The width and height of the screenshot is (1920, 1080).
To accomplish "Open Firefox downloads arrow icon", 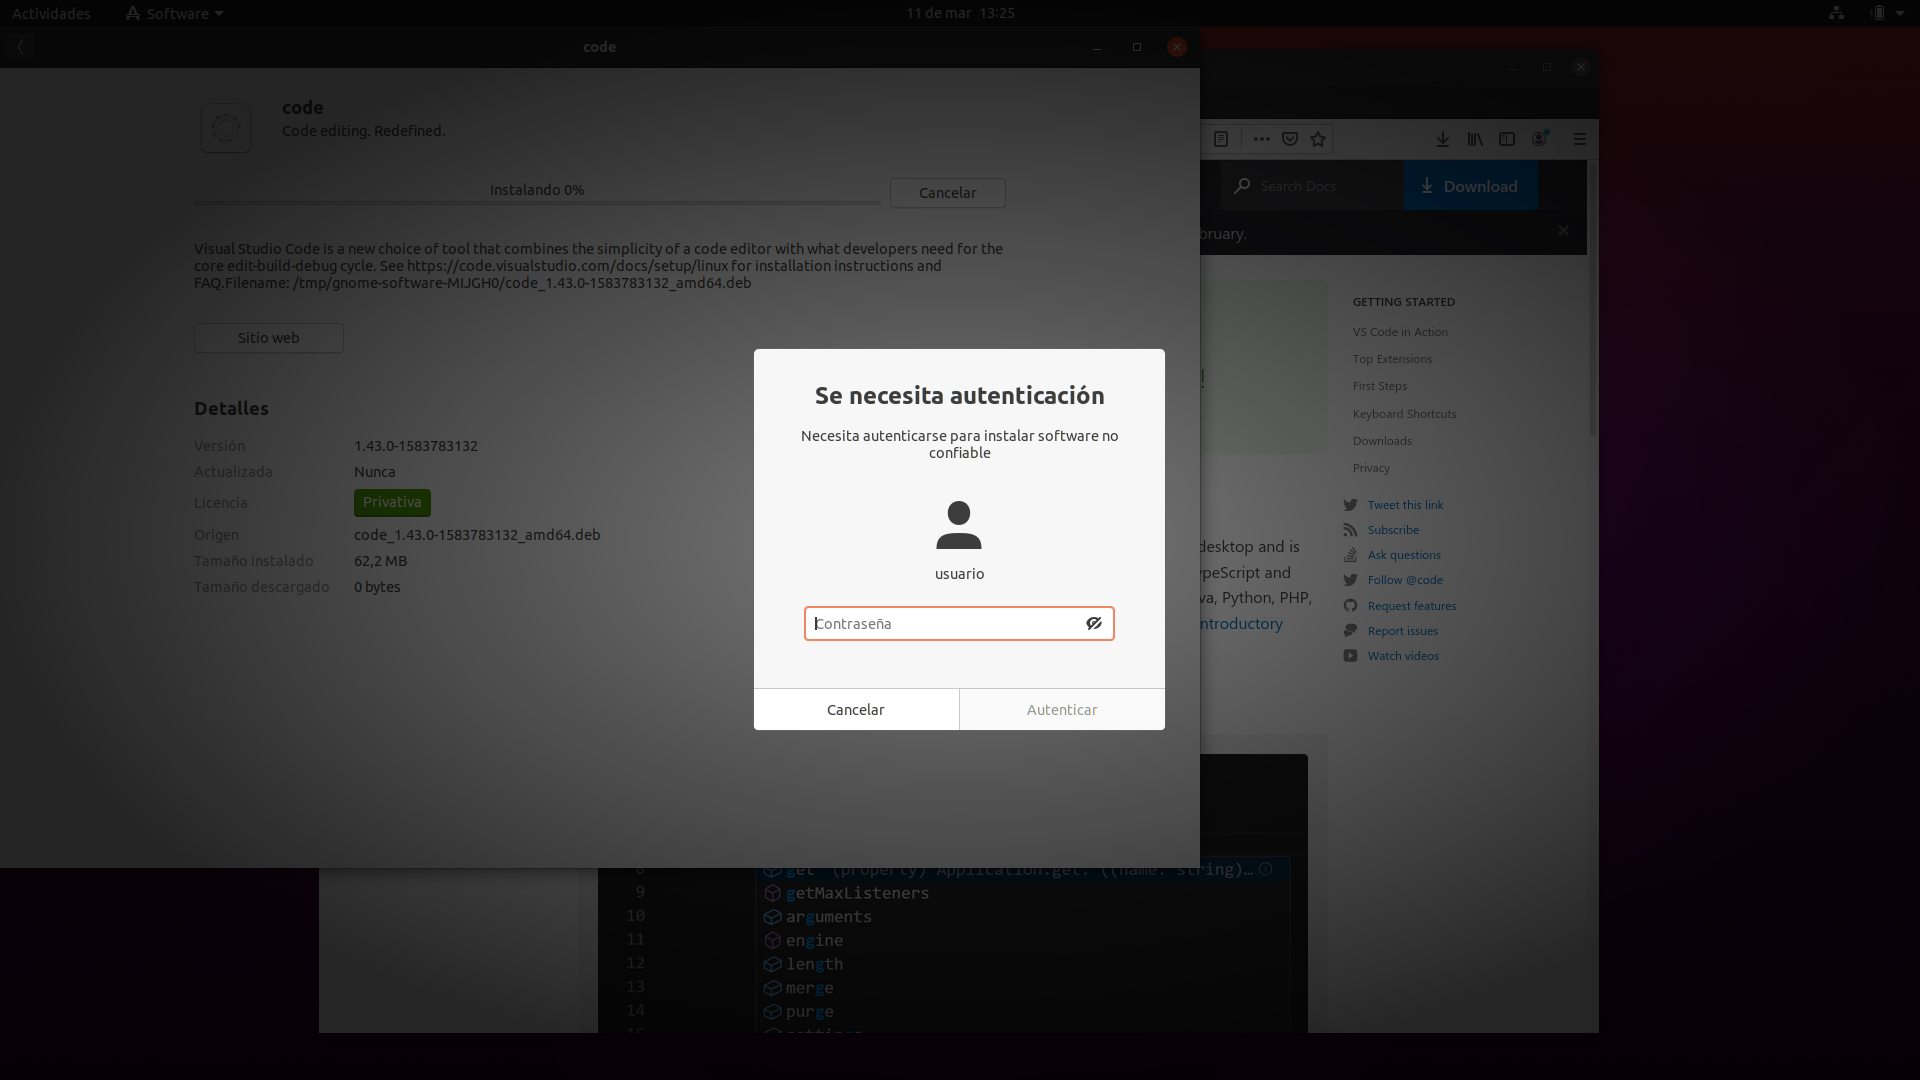I will 1443,139.
